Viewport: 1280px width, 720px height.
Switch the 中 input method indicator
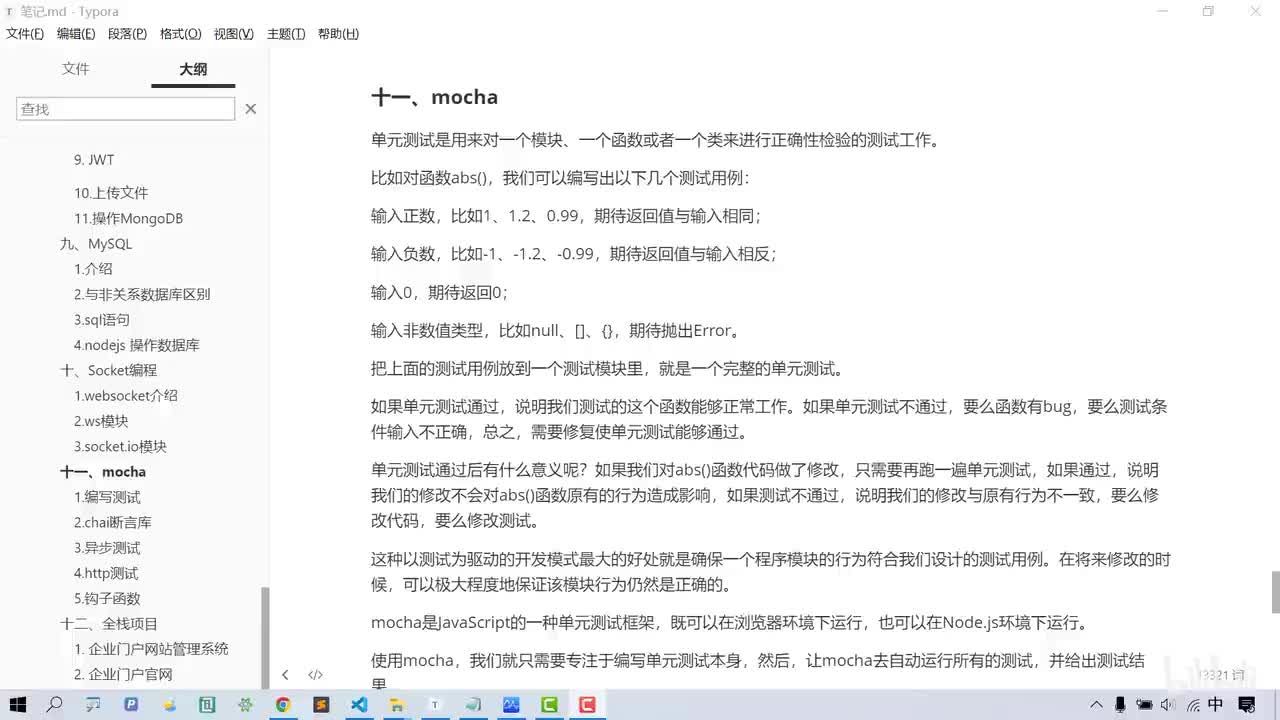click(1216, 705)
